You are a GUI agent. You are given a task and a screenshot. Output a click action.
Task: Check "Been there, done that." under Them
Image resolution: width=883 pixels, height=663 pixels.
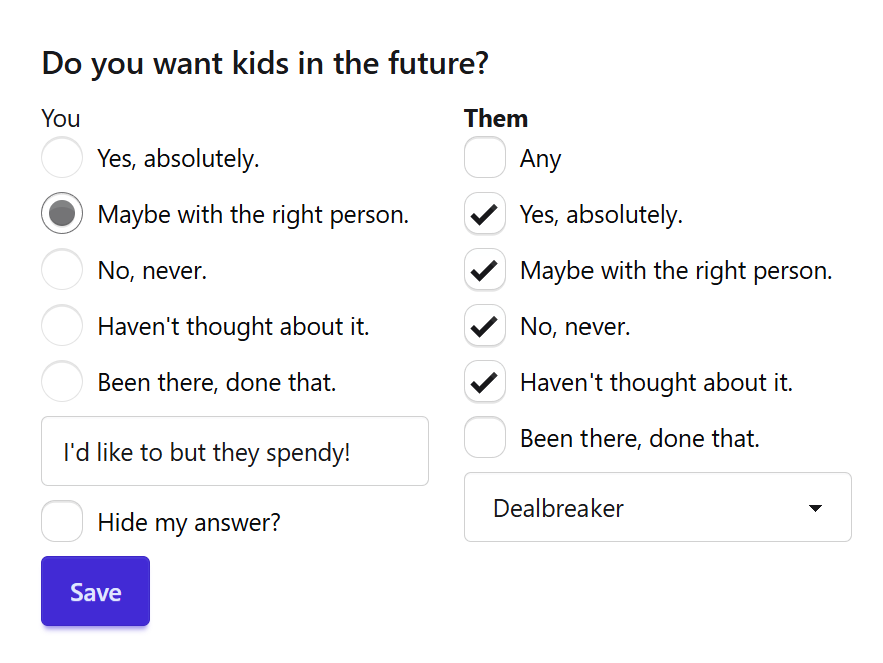485,438
